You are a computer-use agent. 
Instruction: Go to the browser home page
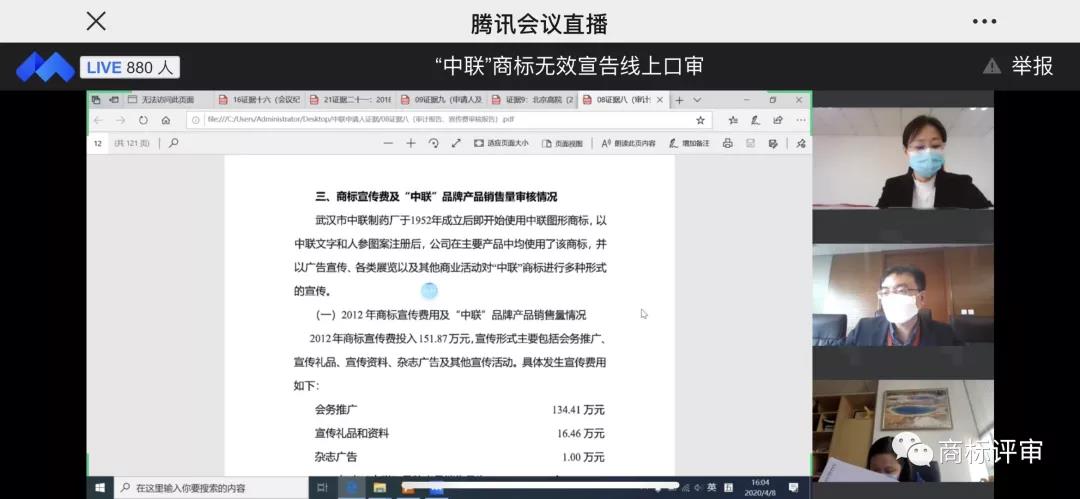coord(166,120)
